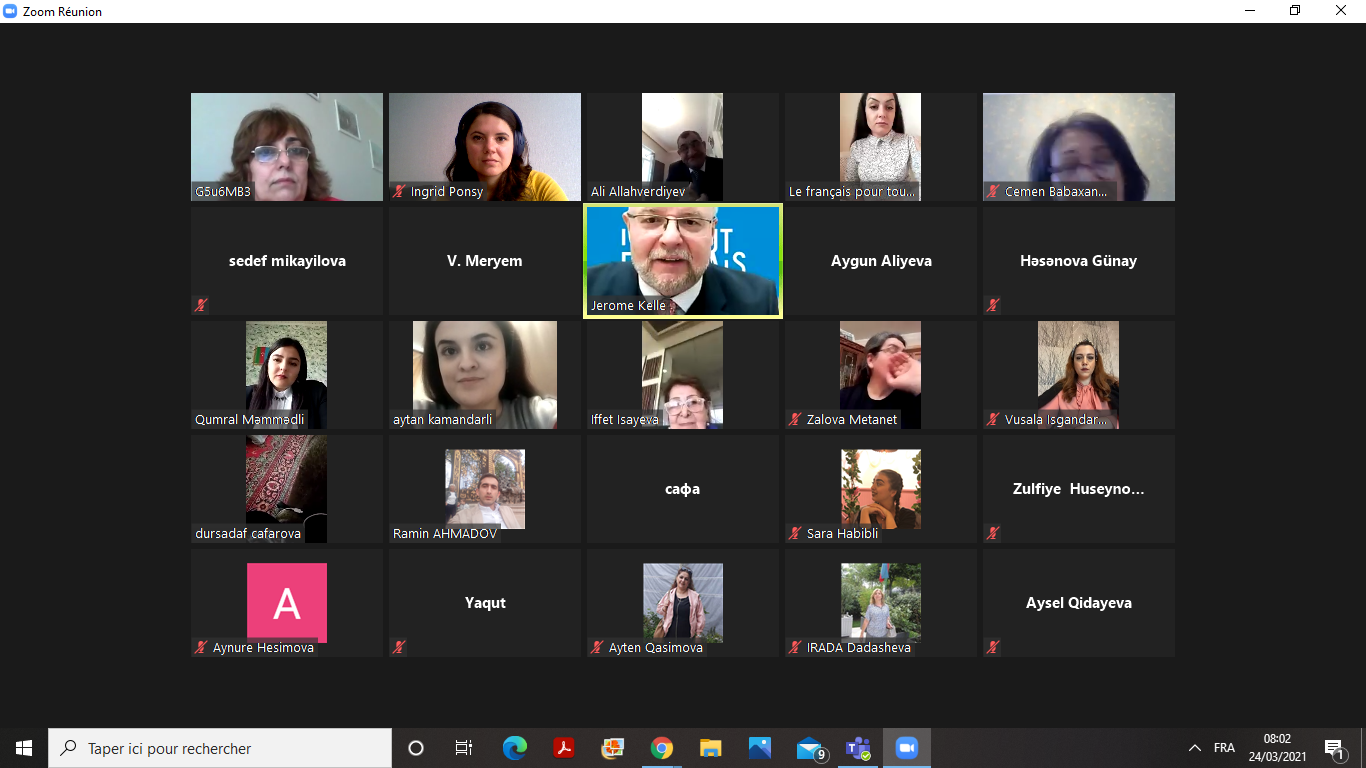
Task: Click the 'Ayten Qasimova' name label
Action: (656, 648)
